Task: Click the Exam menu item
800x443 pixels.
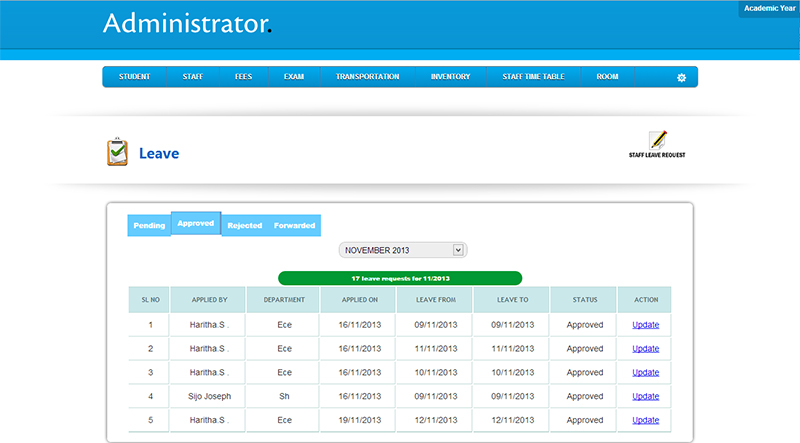Action: tap(293, 77)
